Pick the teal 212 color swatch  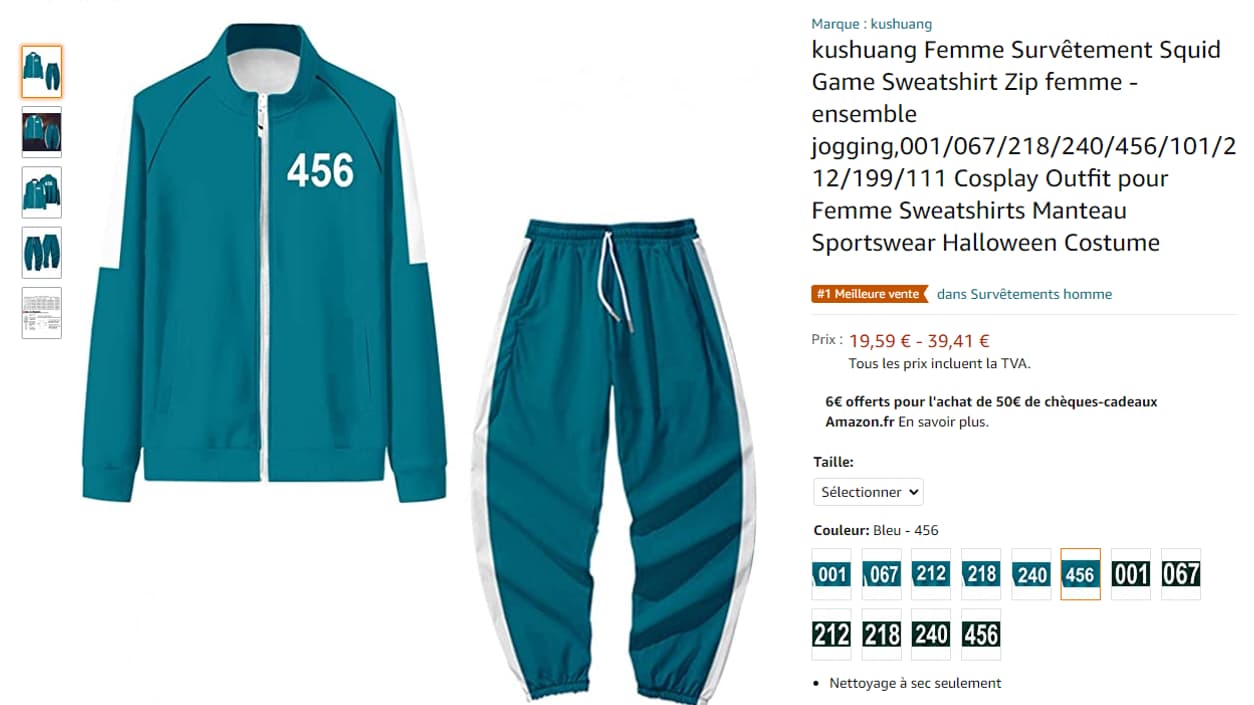(931, 574)
